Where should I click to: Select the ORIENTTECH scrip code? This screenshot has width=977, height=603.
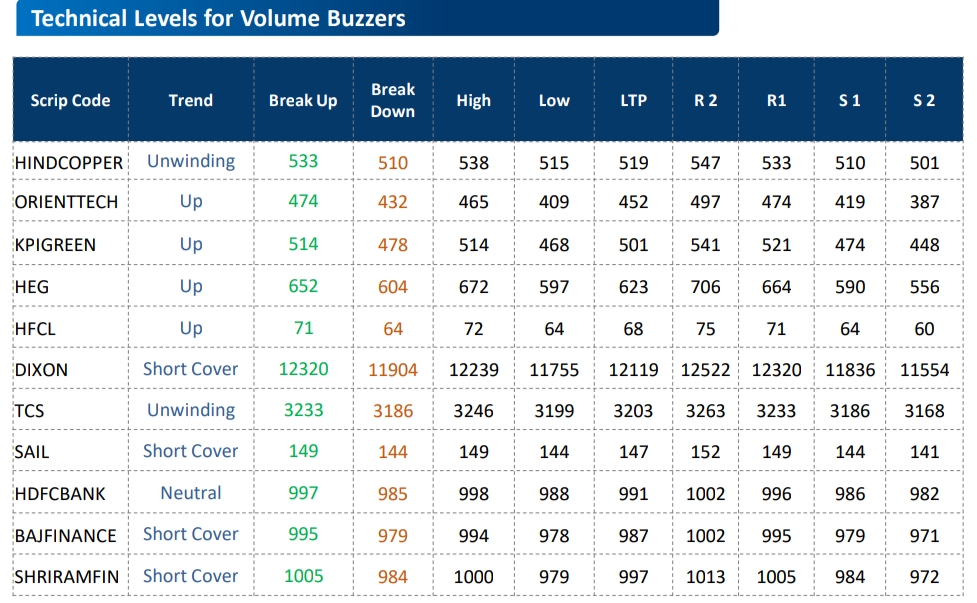coord(66,202)
